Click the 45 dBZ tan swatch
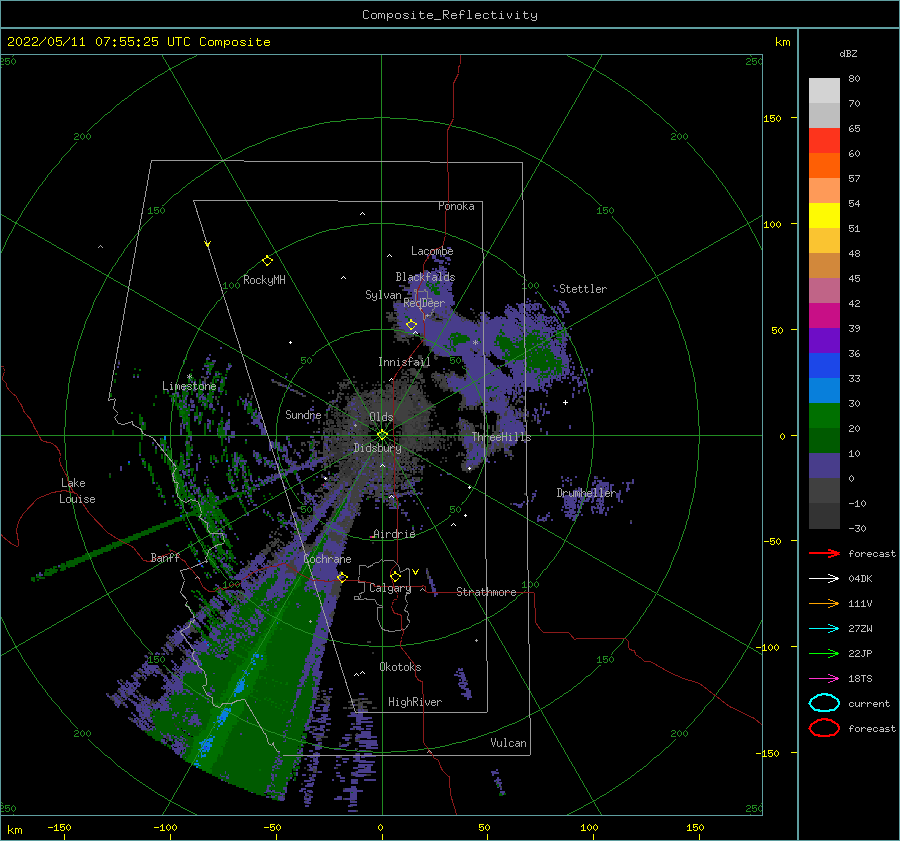Image resolution: width=900 pixels, height=841 pixels. pyautogui.click(x=824, y=265)
